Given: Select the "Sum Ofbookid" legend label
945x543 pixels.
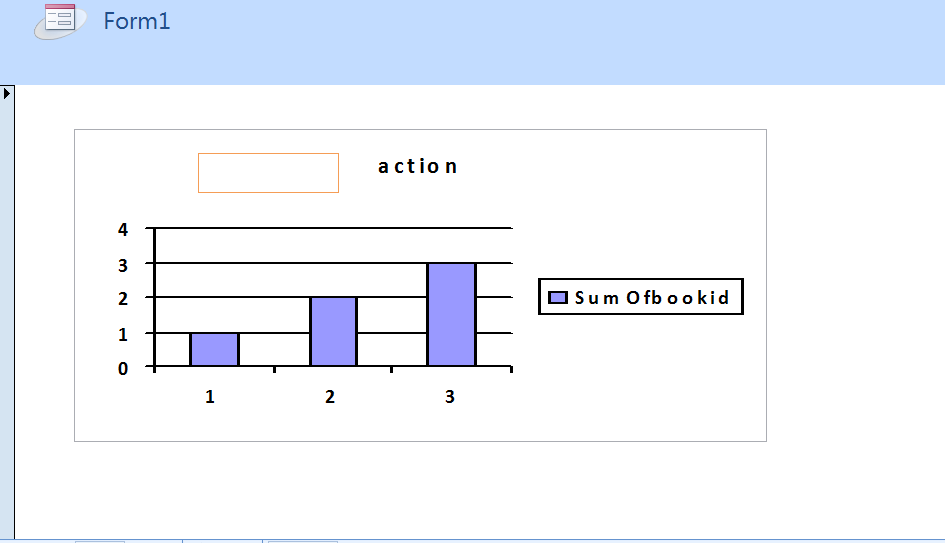Looking at the screenshot, I should point(652,297).
